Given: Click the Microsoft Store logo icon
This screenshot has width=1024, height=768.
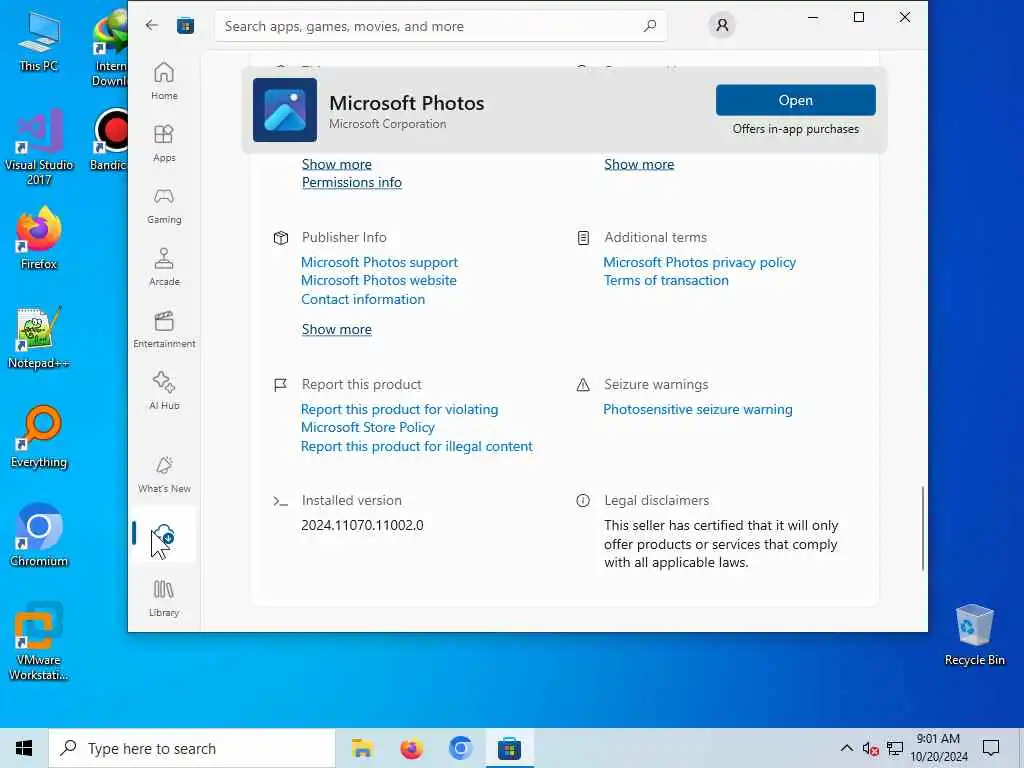Looking at the screenshot, I should click(185, 25).
